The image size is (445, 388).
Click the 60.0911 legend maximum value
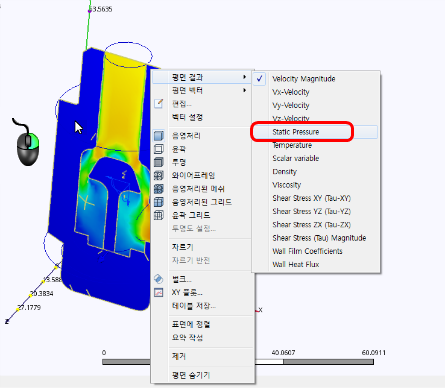374,353
